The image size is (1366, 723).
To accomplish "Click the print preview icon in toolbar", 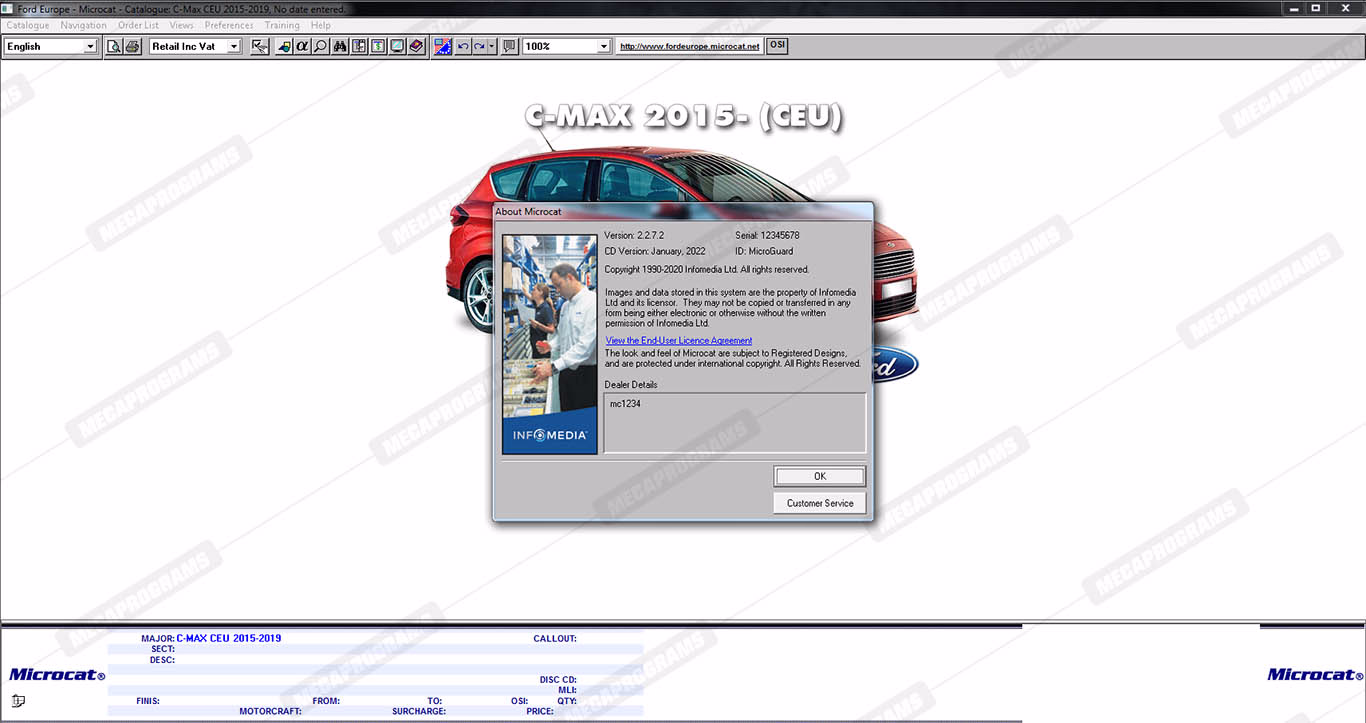I will (114, 46).
